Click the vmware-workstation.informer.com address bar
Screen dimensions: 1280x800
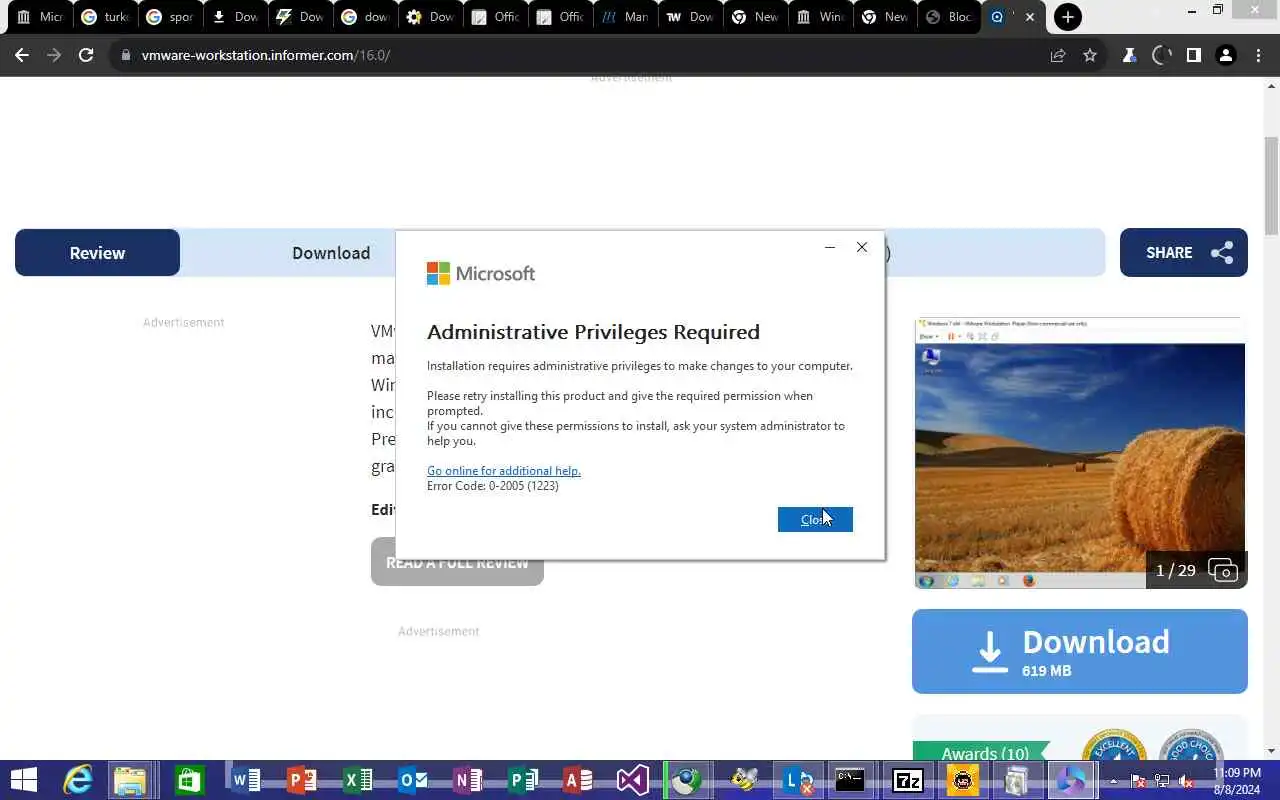[580, 55]
